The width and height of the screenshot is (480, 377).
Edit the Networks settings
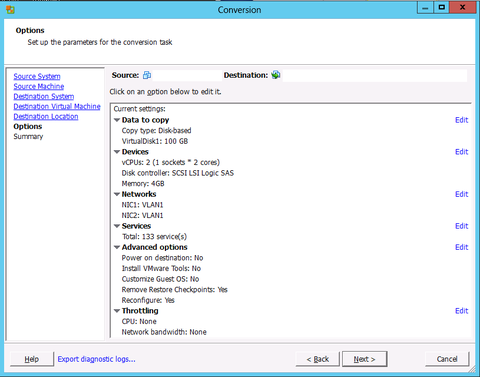coord(462,194)
